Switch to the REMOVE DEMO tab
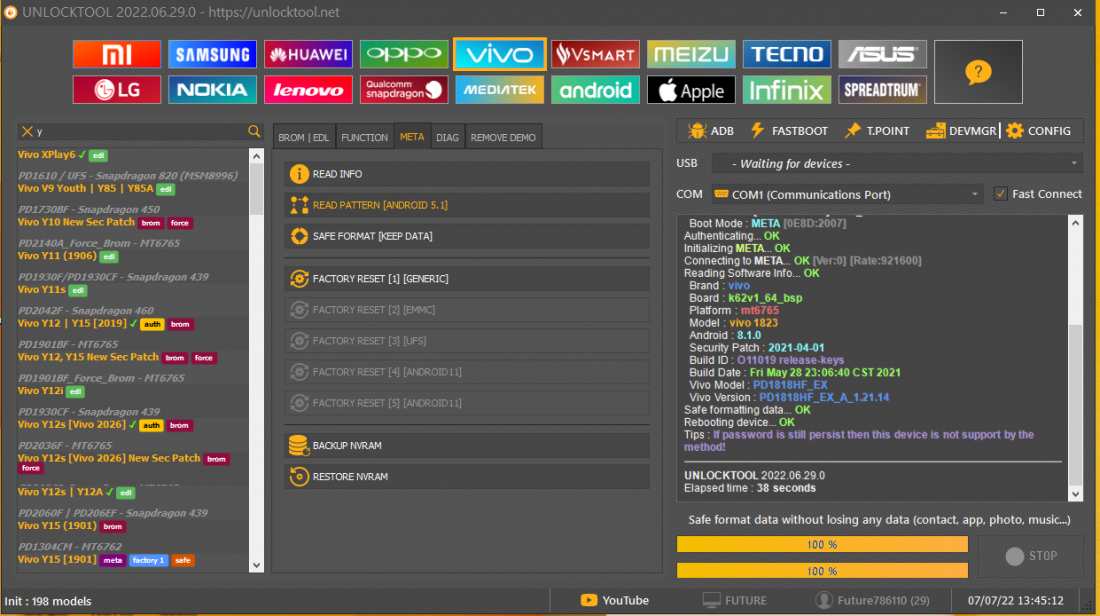Image resolution: width=1100 pixels, height=616 pixels. pyautogui.click(x=503, y=138)
